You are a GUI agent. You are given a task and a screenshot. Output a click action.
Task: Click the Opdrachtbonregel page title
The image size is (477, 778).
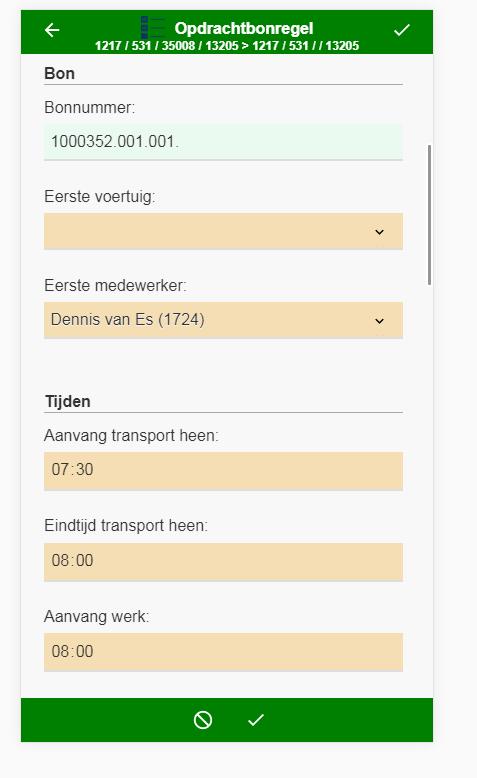pos(244,28)
